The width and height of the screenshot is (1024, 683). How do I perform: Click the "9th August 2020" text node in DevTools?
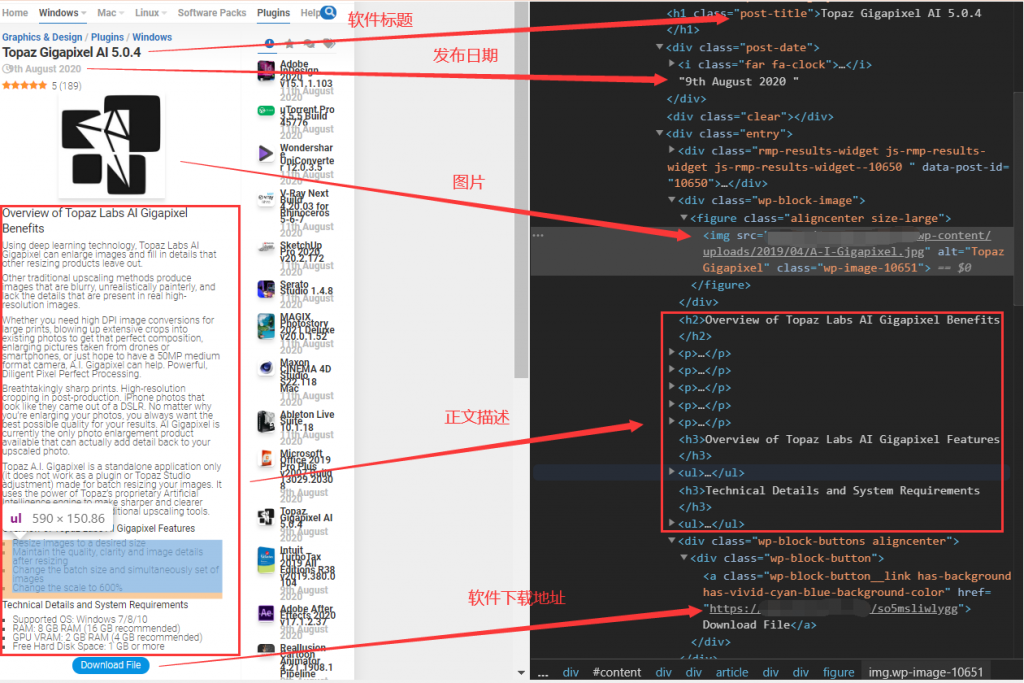[x=738, y=82]
